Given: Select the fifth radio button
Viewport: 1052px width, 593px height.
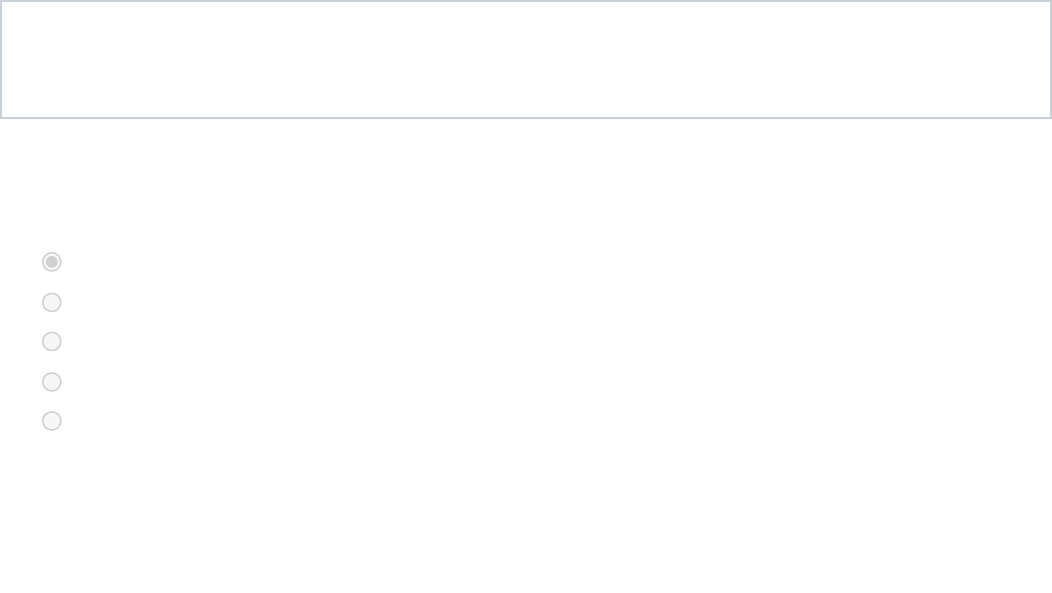Looking at the screenshot, I should point(52,421).
